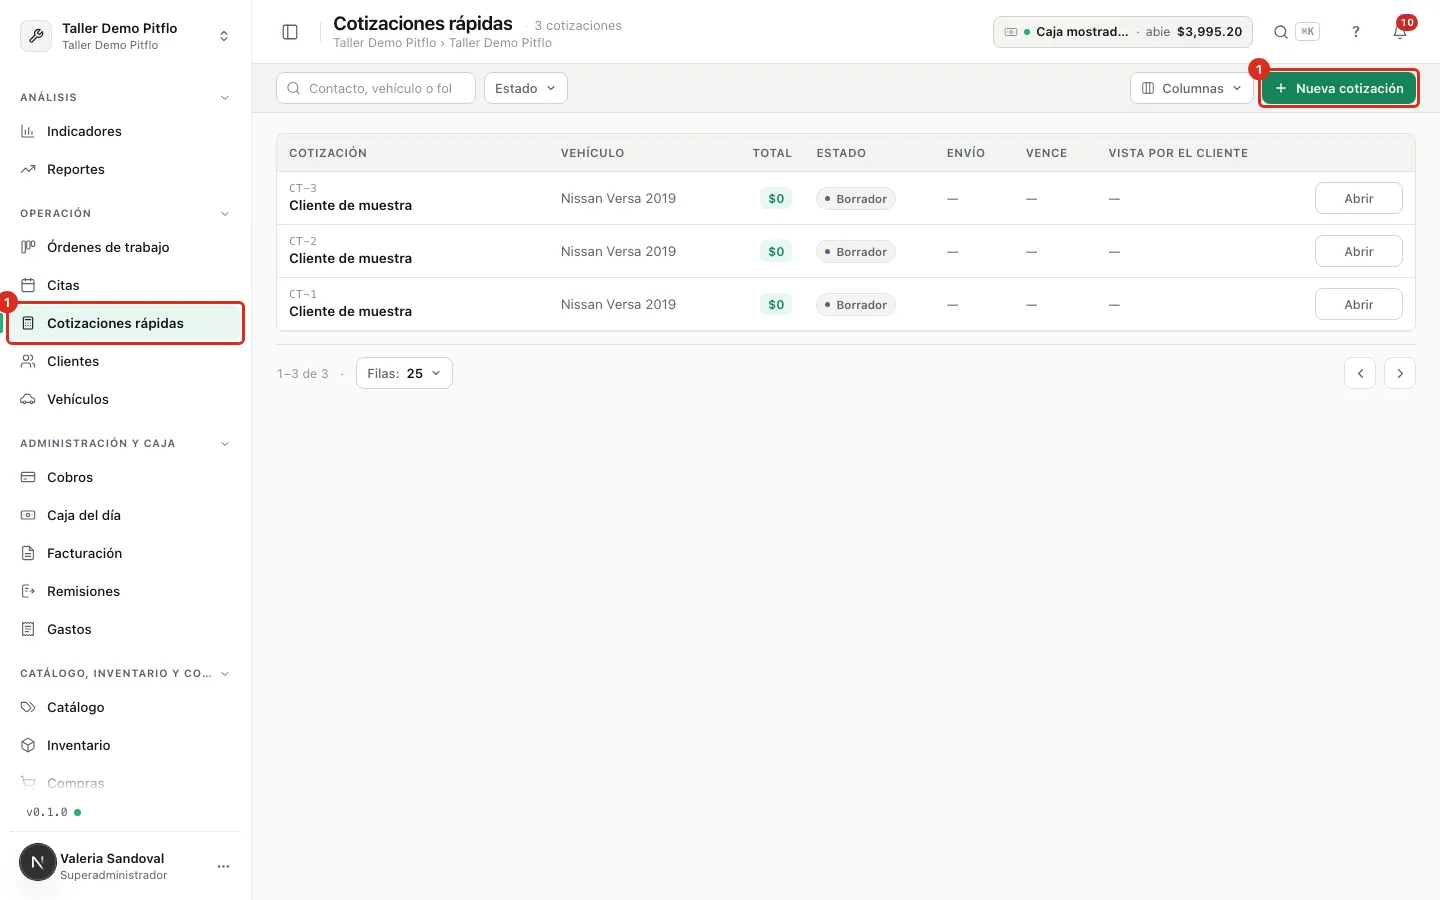The image size is (1440, 900).
Task: Open Órdenes de trabajo menu item
Action: tap(126, 247)
